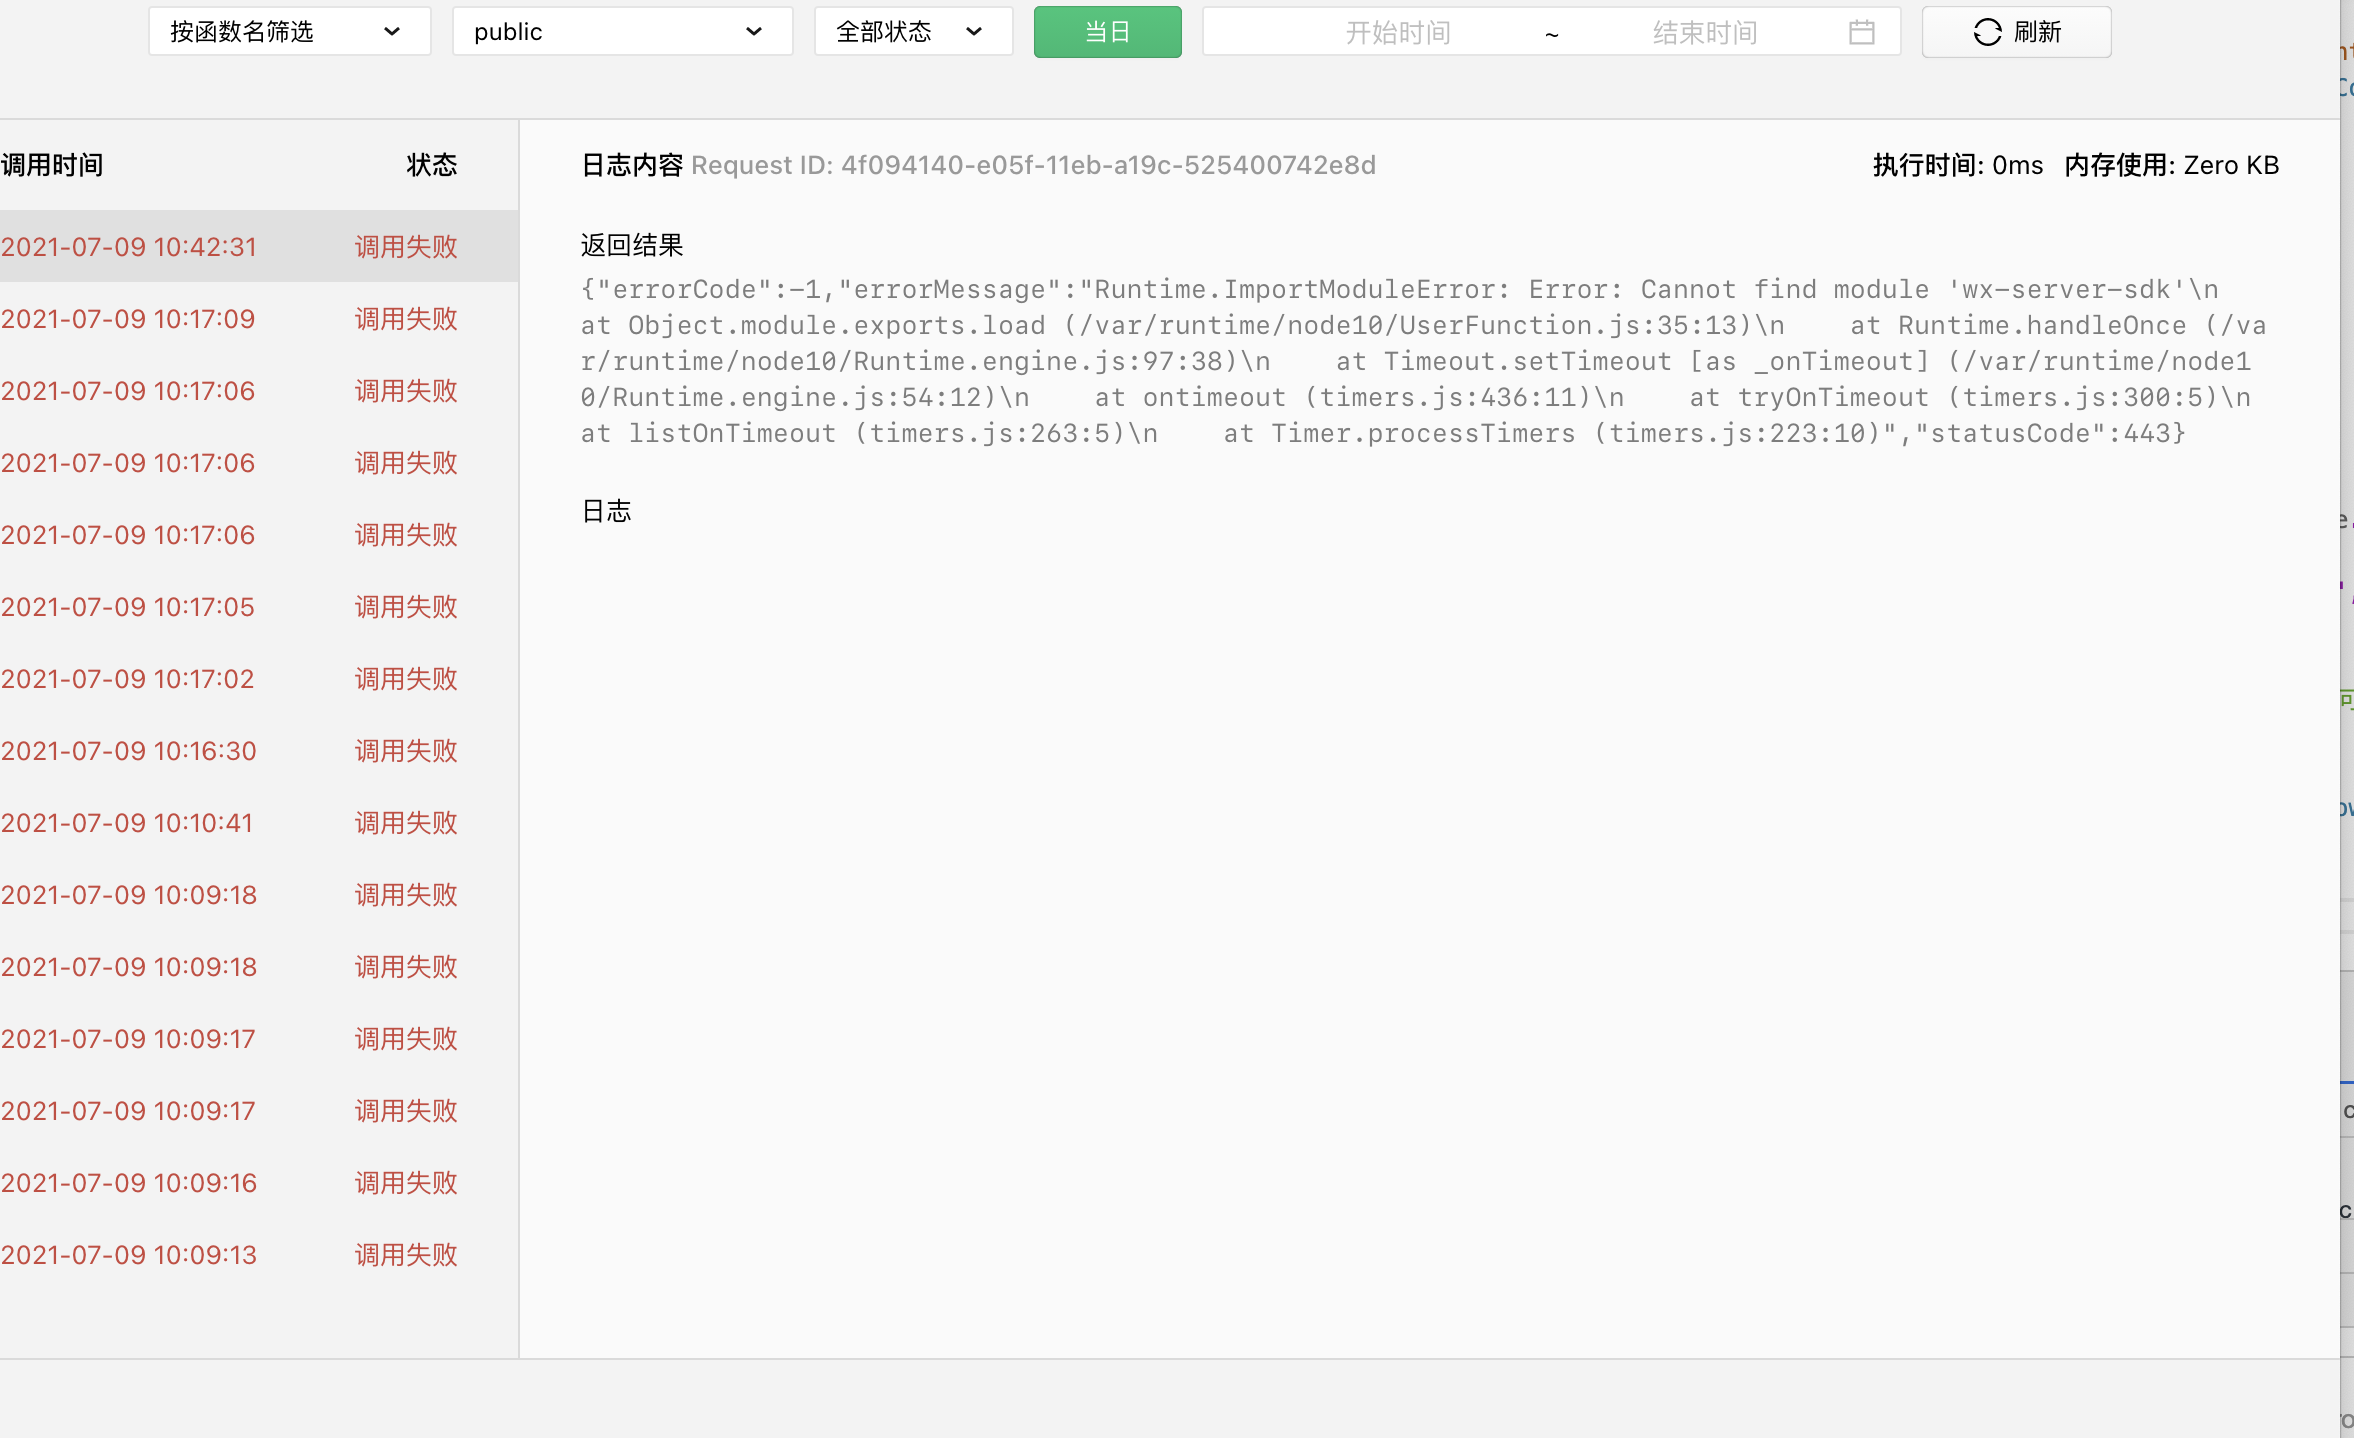Screen dimensions: 2354x1438
Task: Expand the function name filter dropdown
Action: (289, 32)
